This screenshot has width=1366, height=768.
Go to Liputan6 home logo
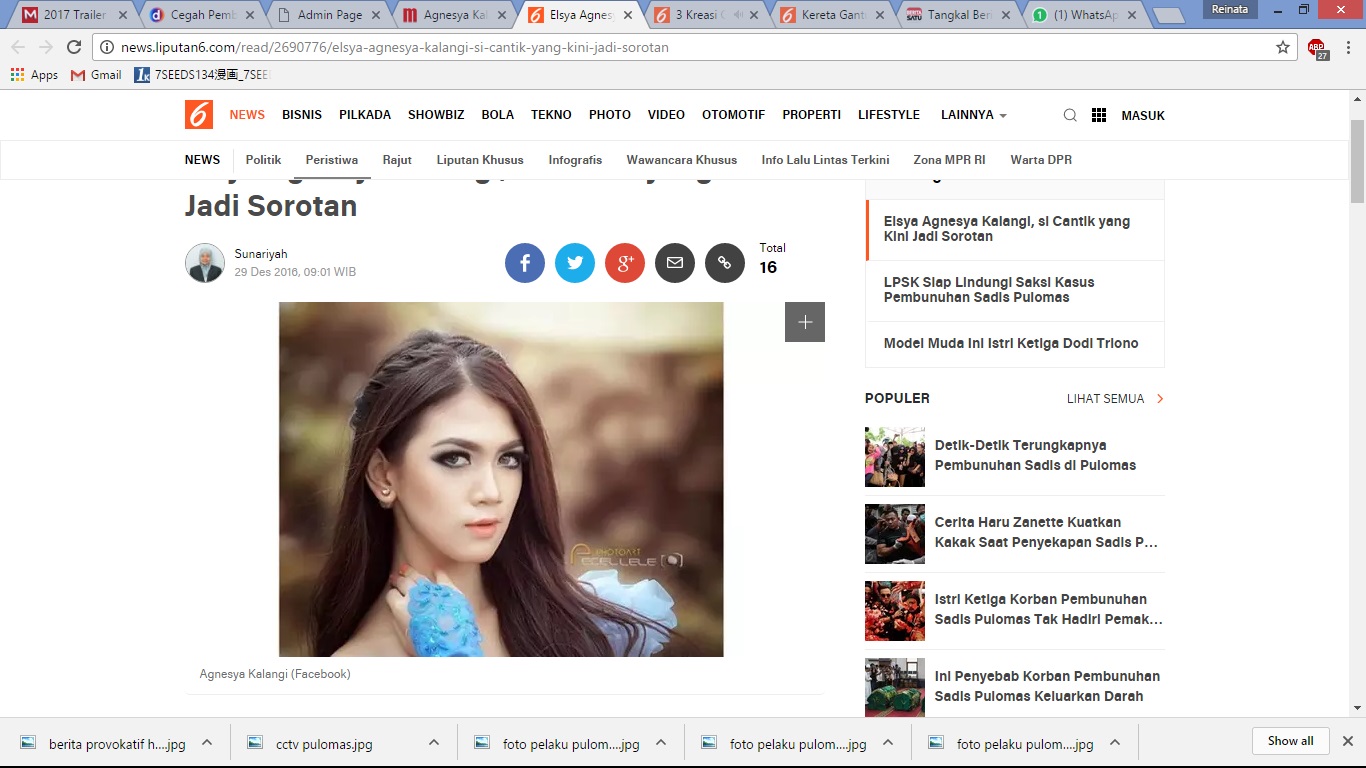click(x=199, y=115)
